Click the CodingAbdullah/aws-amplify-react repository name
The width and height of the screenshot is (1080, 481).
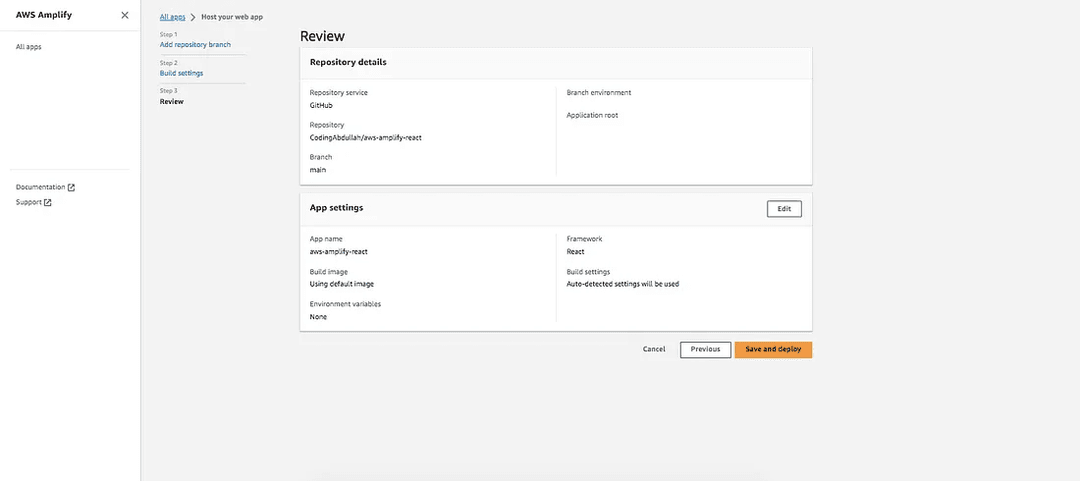pyautogui.click(x=365, y=137)
